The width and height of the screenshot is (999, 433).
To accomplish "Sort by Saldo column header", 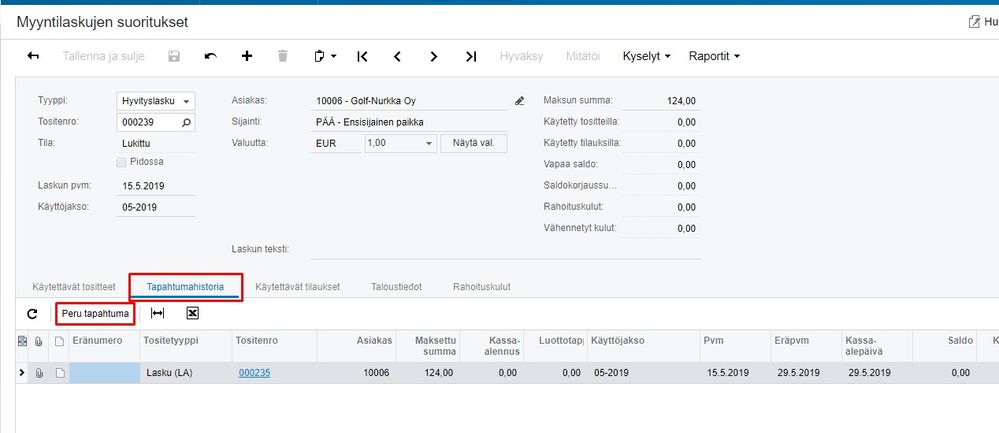I will 947,346.
